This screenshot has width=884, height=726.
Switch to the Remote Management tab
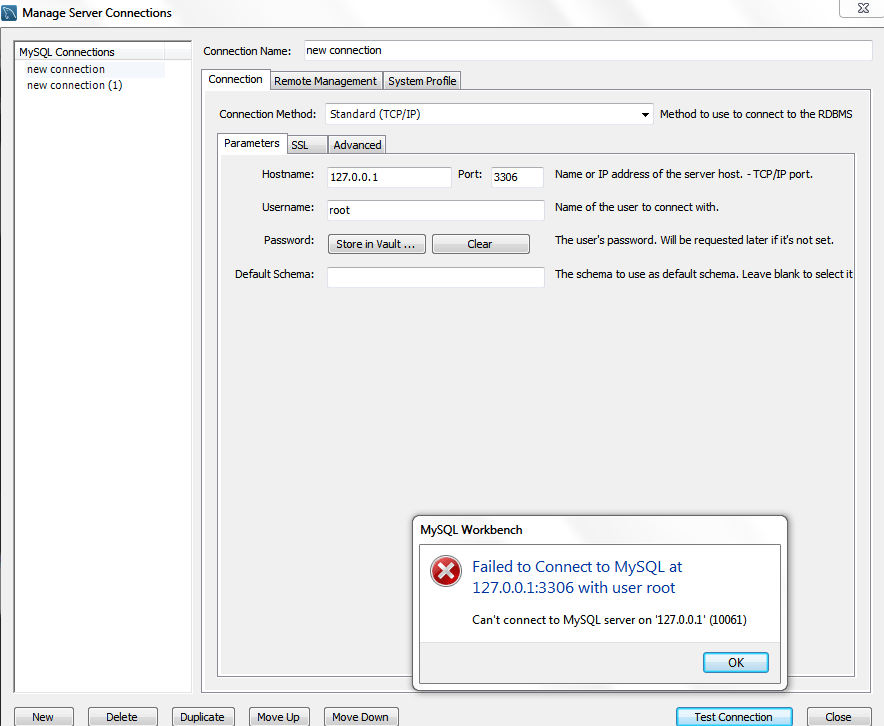[327, 80]
